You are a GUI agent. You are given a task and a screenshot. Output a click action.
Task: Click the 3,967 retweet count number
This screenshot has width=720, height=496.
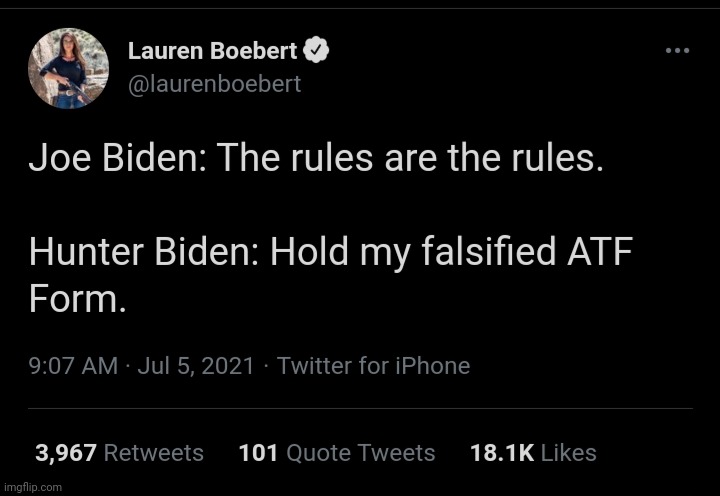coord(66,453)
